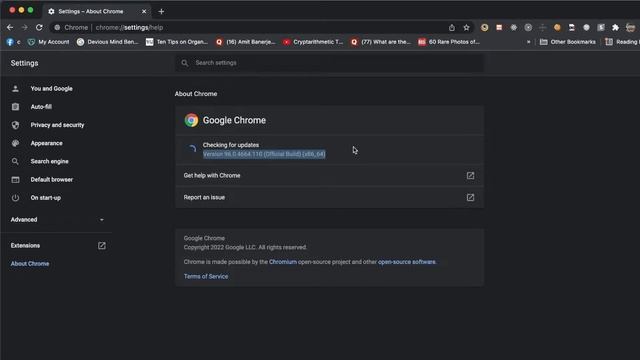Image resolution: width=640 pixels, height=360 pixels.
Task: Click the highlighted Chrome version text
Action: tap(264, 154)
